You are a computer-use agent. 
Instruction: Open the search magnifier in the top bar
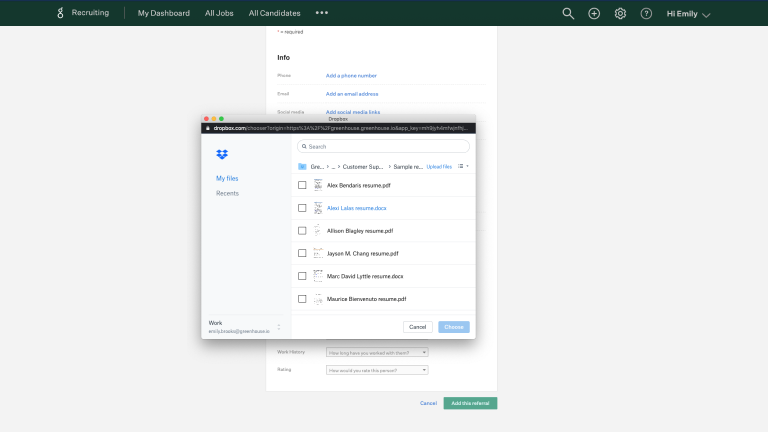[x=568, y=13]
